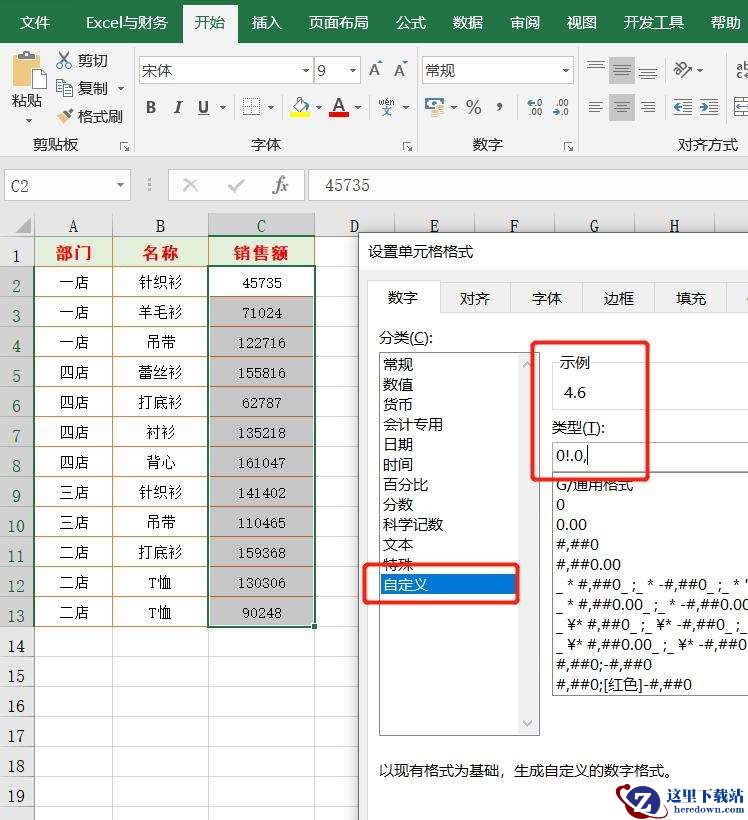The image size is (748, 820).
Task: Expand the fill color palette arrow
Action: (319, 107)
